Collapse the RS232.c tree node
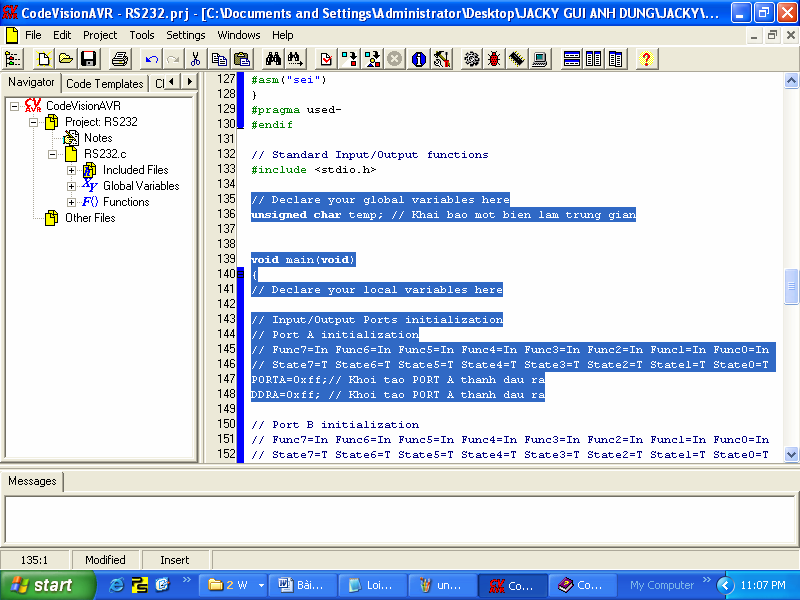Viewport: 800px width, 600px height. (x=53, y=154)
